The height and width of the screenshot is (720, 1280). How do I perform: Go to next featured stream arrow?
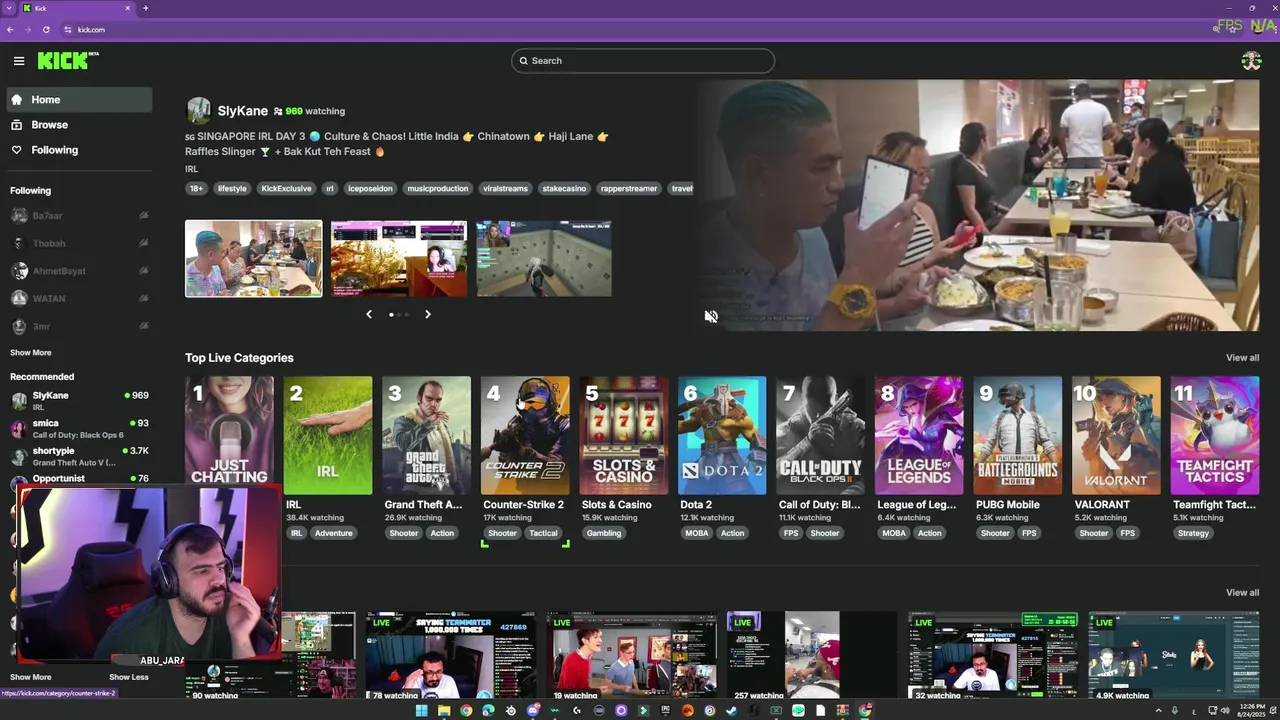[x=427, y=314]
